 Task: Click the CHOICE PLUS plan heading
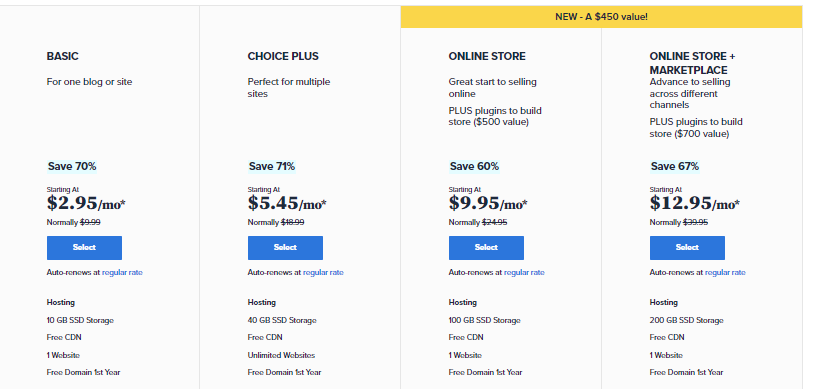pos(283,56)
